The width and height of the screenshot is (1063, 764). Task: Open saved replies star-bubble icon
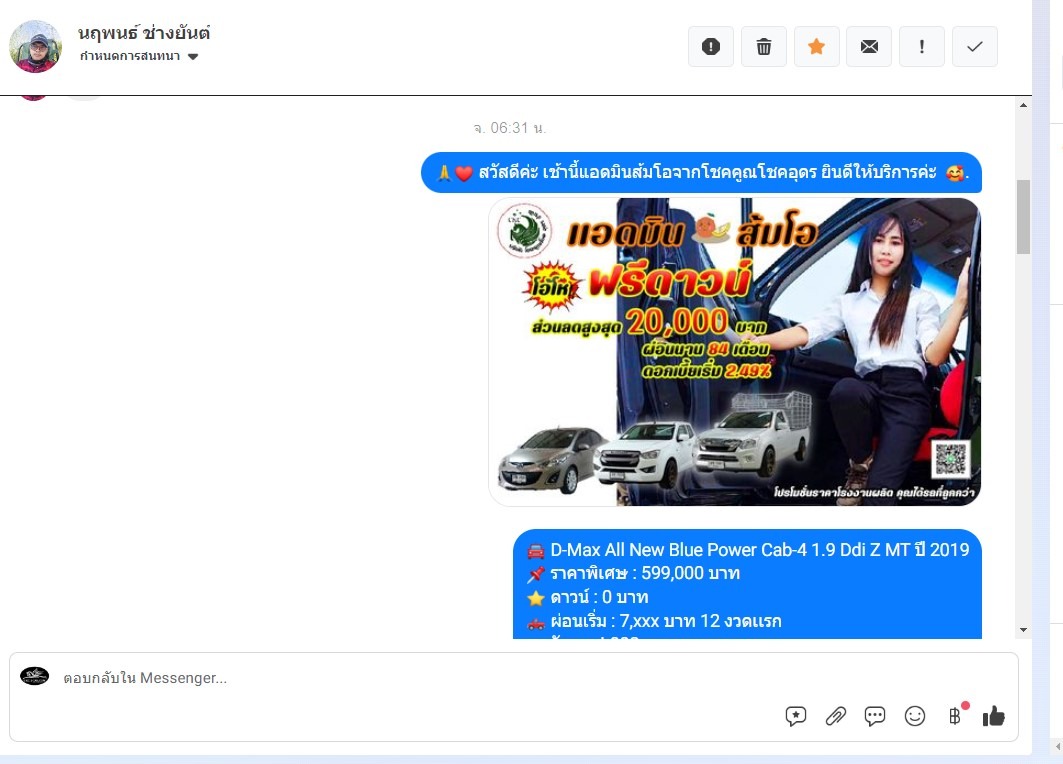[x=796, y=716]
